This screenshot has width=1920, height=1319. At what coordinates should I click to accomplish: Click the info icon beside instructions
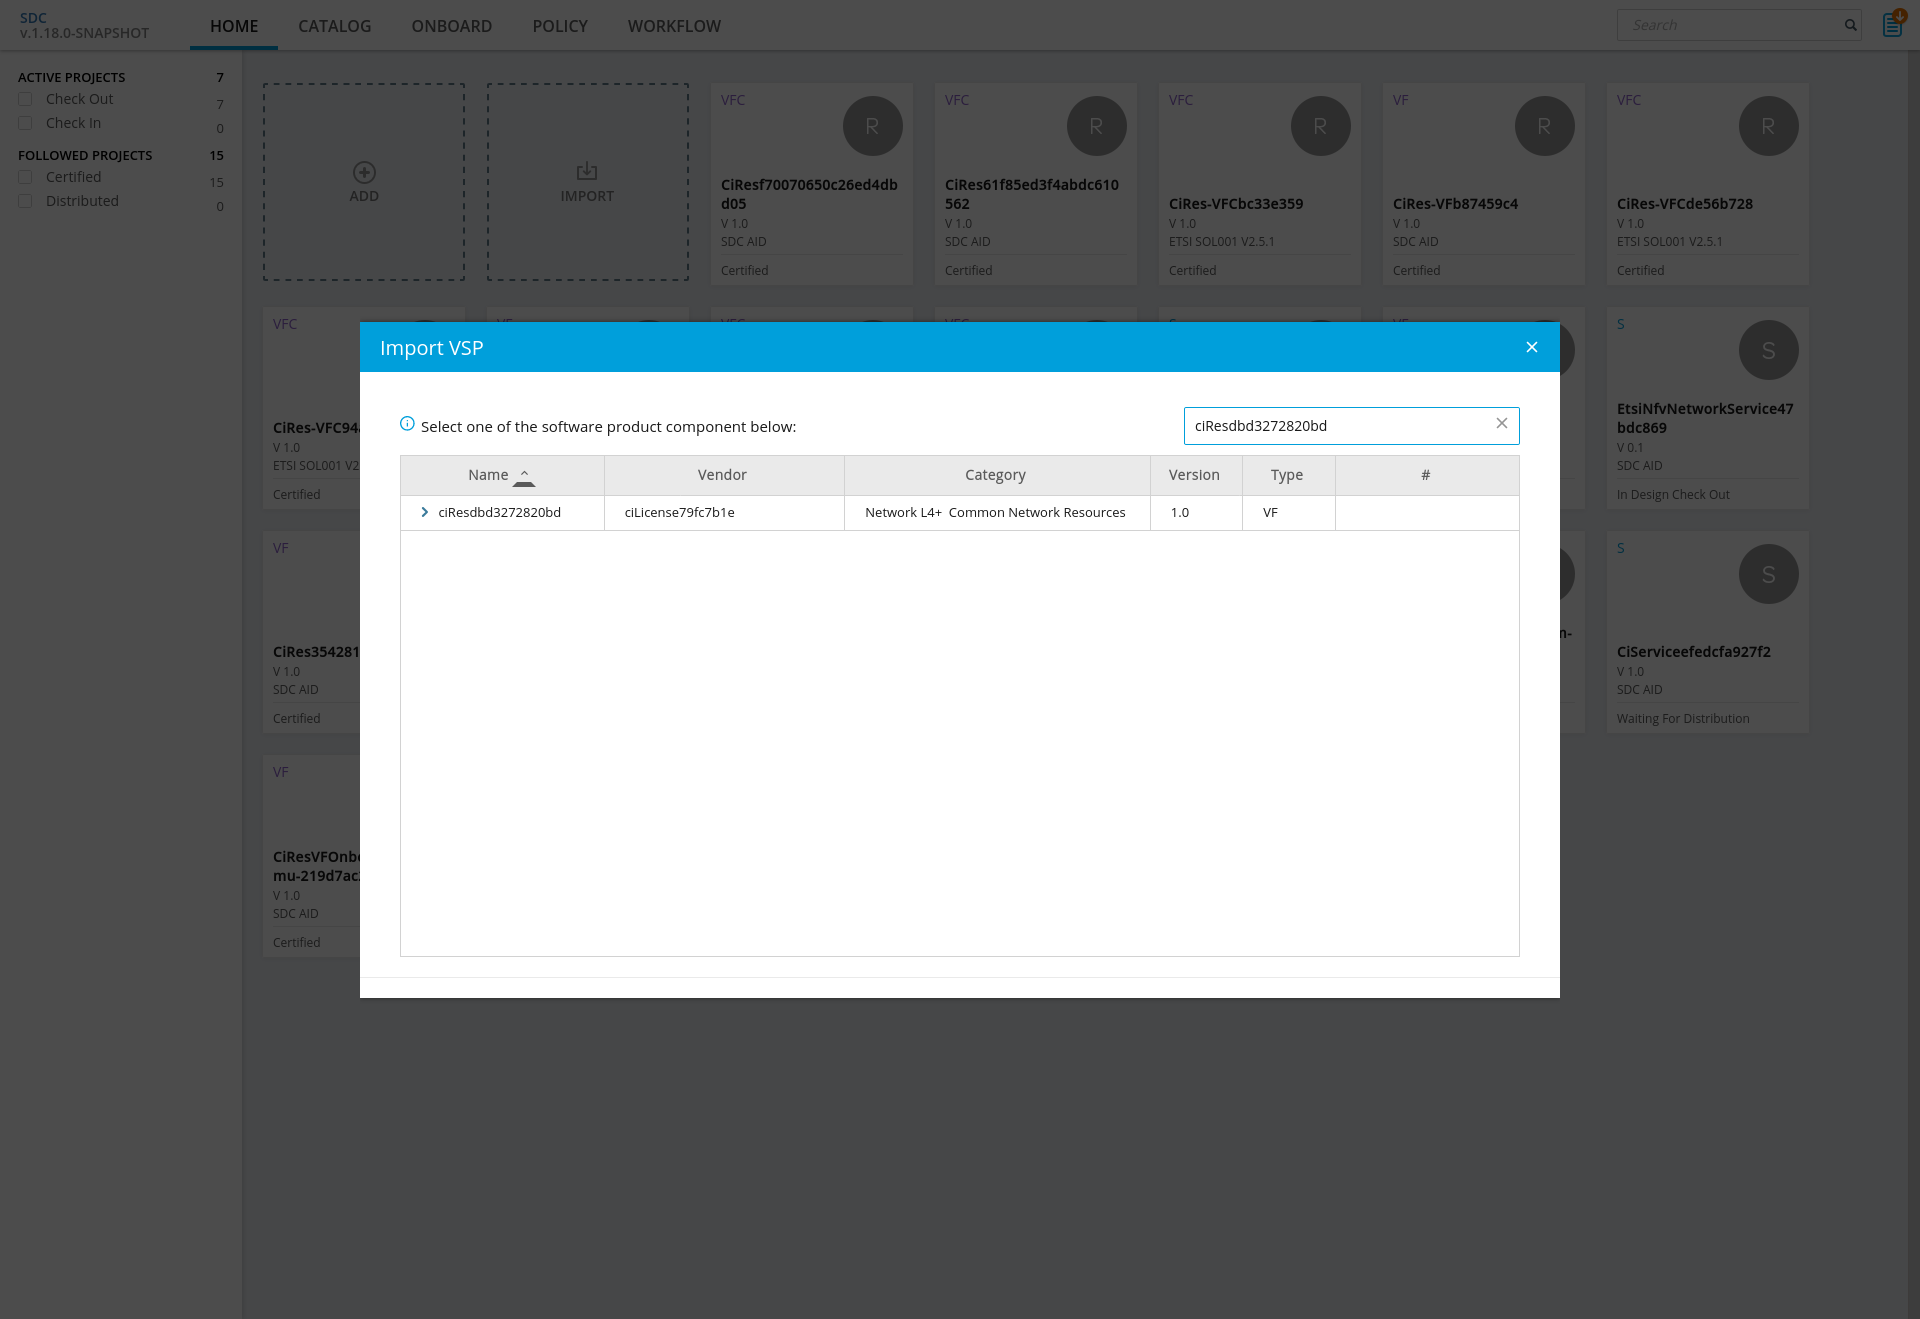pos(407,424)
